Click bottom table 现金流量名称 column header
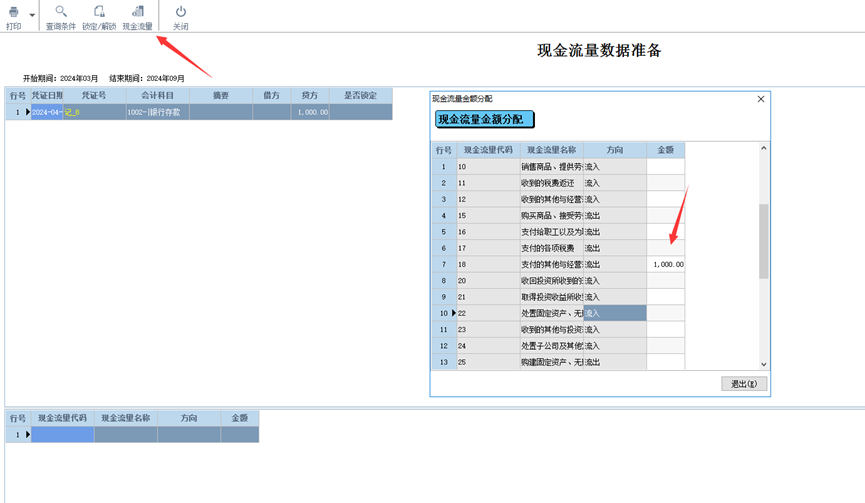The height and width of the screenshot is (503, 865). (126, 418)
